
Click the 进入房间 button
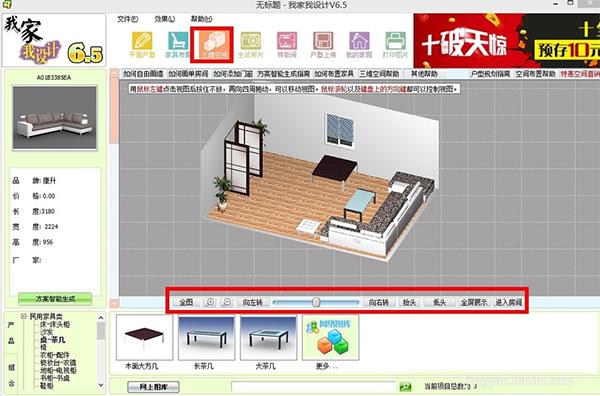coord(509,302)
